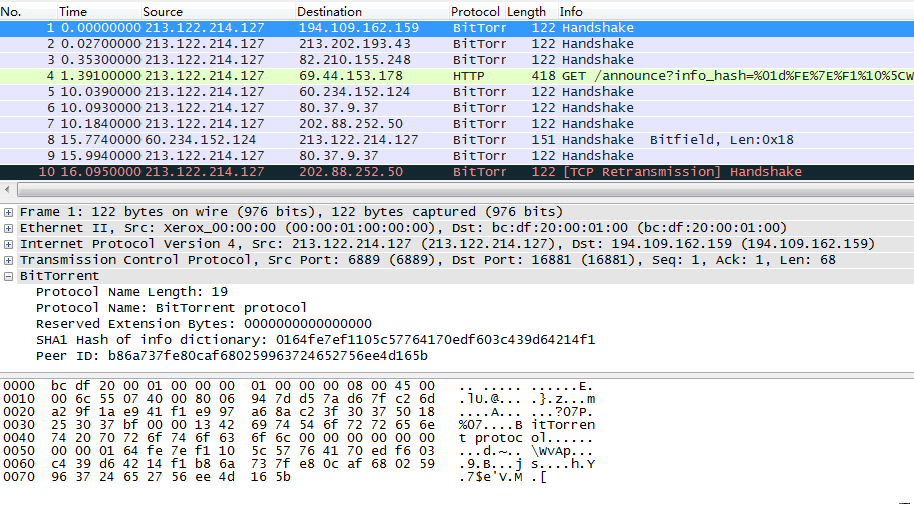This screenshot has width=914, height=508.
Task: Select the Protocol Name Length: 19 field
Action: pos(132,292)
